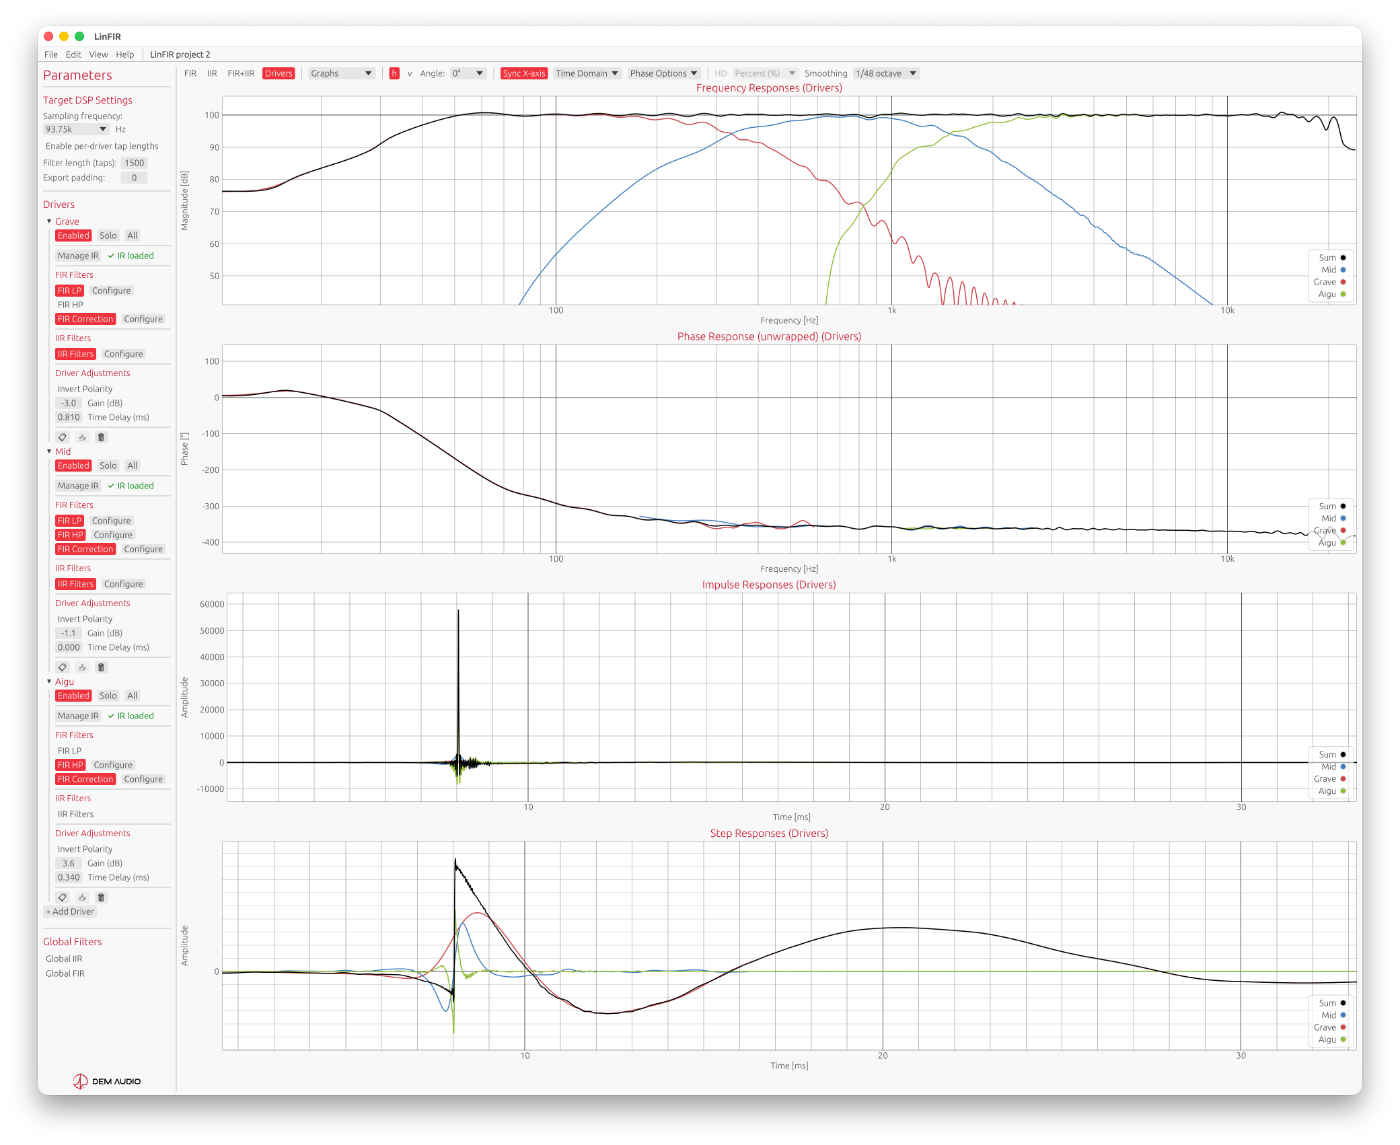This screenshot has width=1400, height=1145.
Task: Click the rename tag icon for Grave driver
Action: coord(62,437)
